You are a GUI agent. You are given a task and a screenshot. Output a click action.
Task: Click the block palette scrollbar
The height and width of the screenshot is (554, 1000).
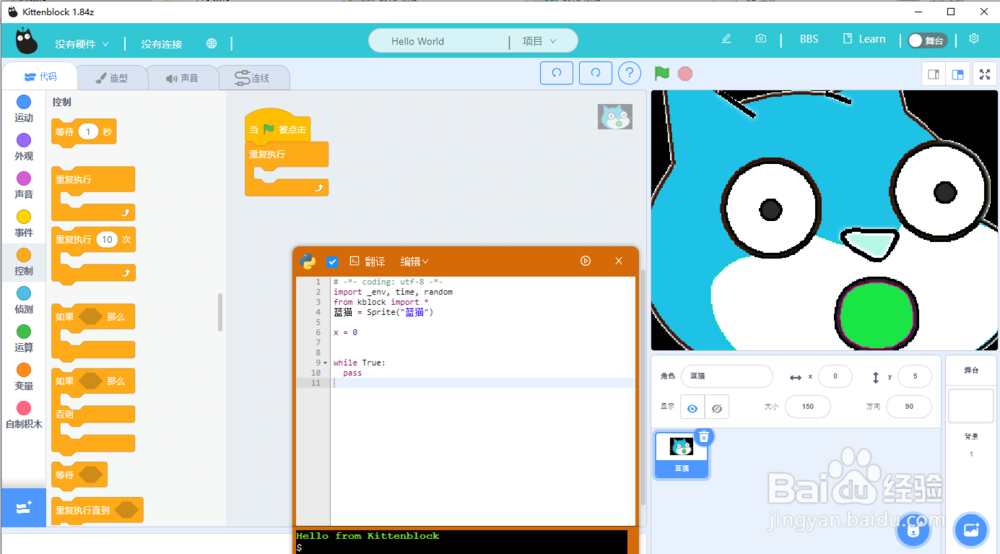[220, 312]
